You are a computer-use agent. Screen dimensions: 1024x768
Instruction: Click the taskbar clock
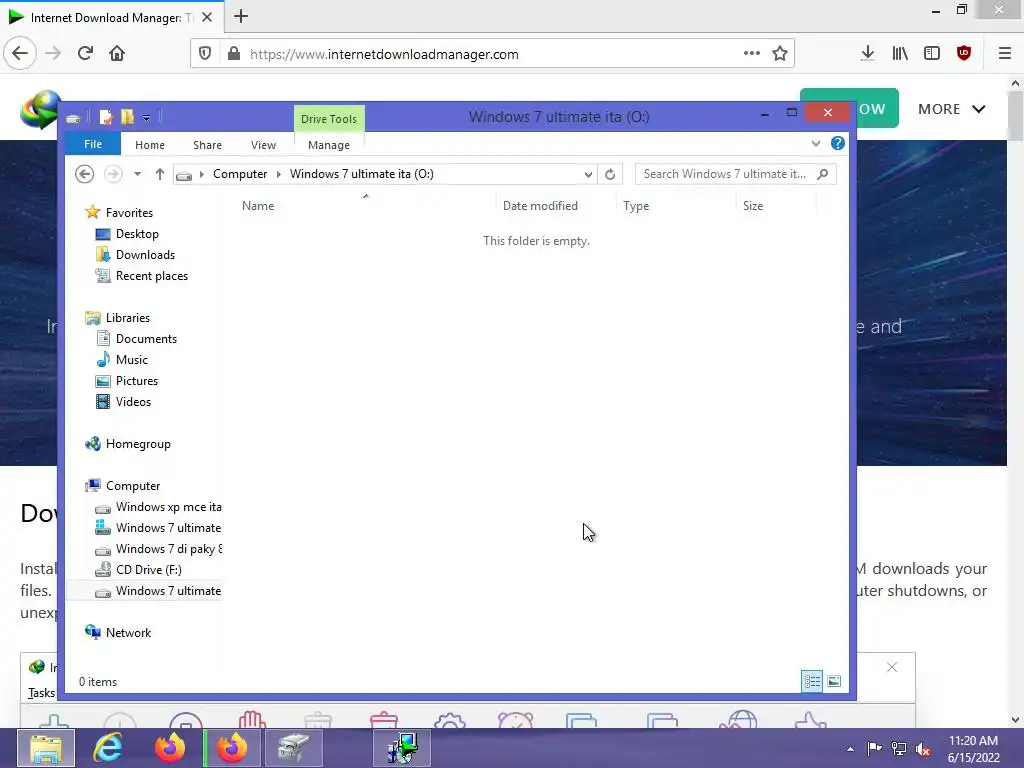click(x=973, y=749)
